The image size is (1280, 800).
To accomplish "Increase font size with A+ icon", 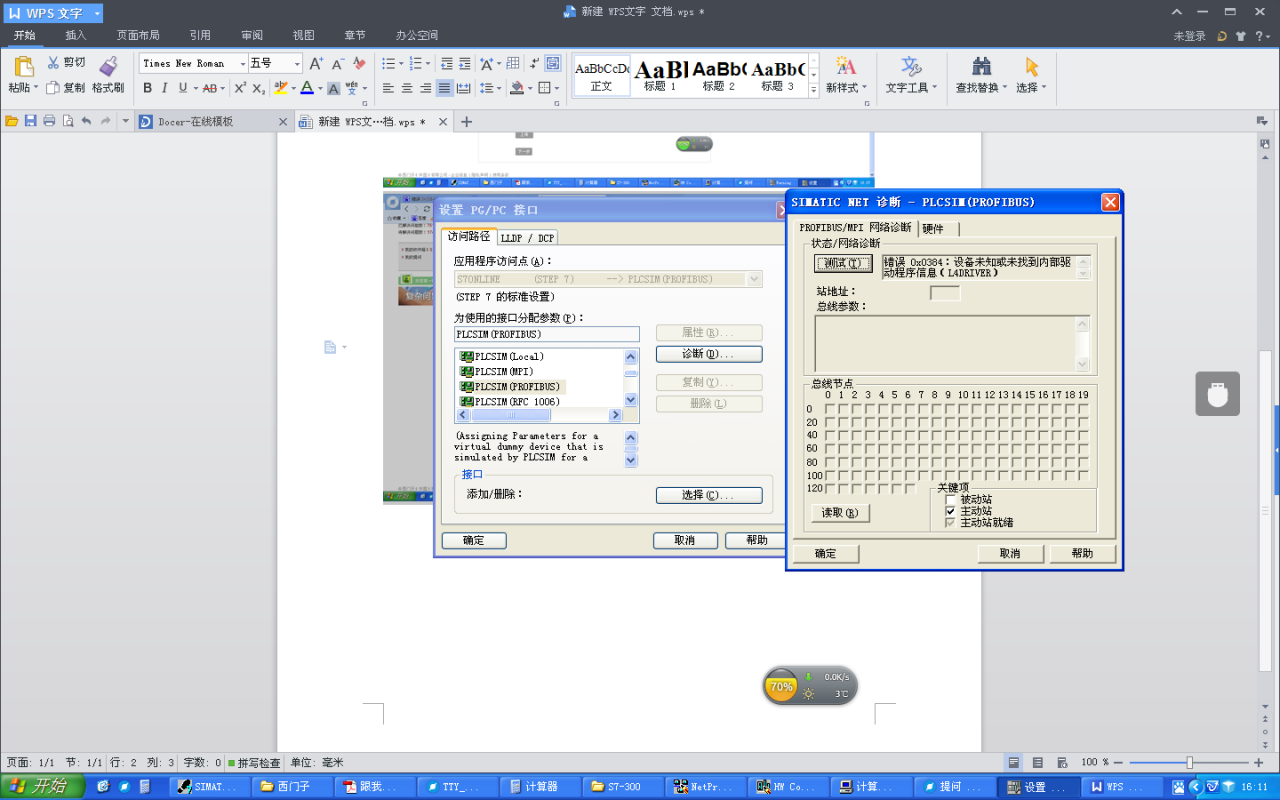I will click(x=316, y=63).
